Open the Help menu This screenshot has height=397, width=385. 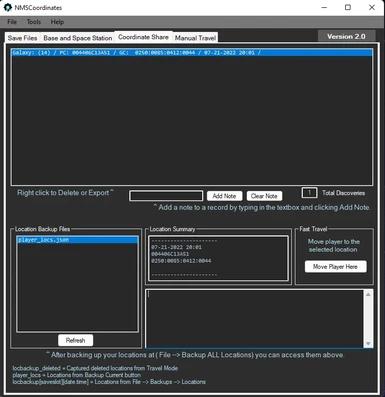(57, 22)
